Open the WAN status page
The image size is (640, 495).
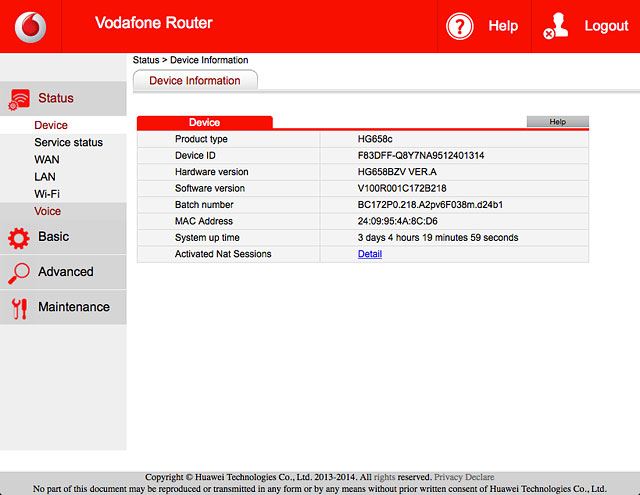point(47,160)
